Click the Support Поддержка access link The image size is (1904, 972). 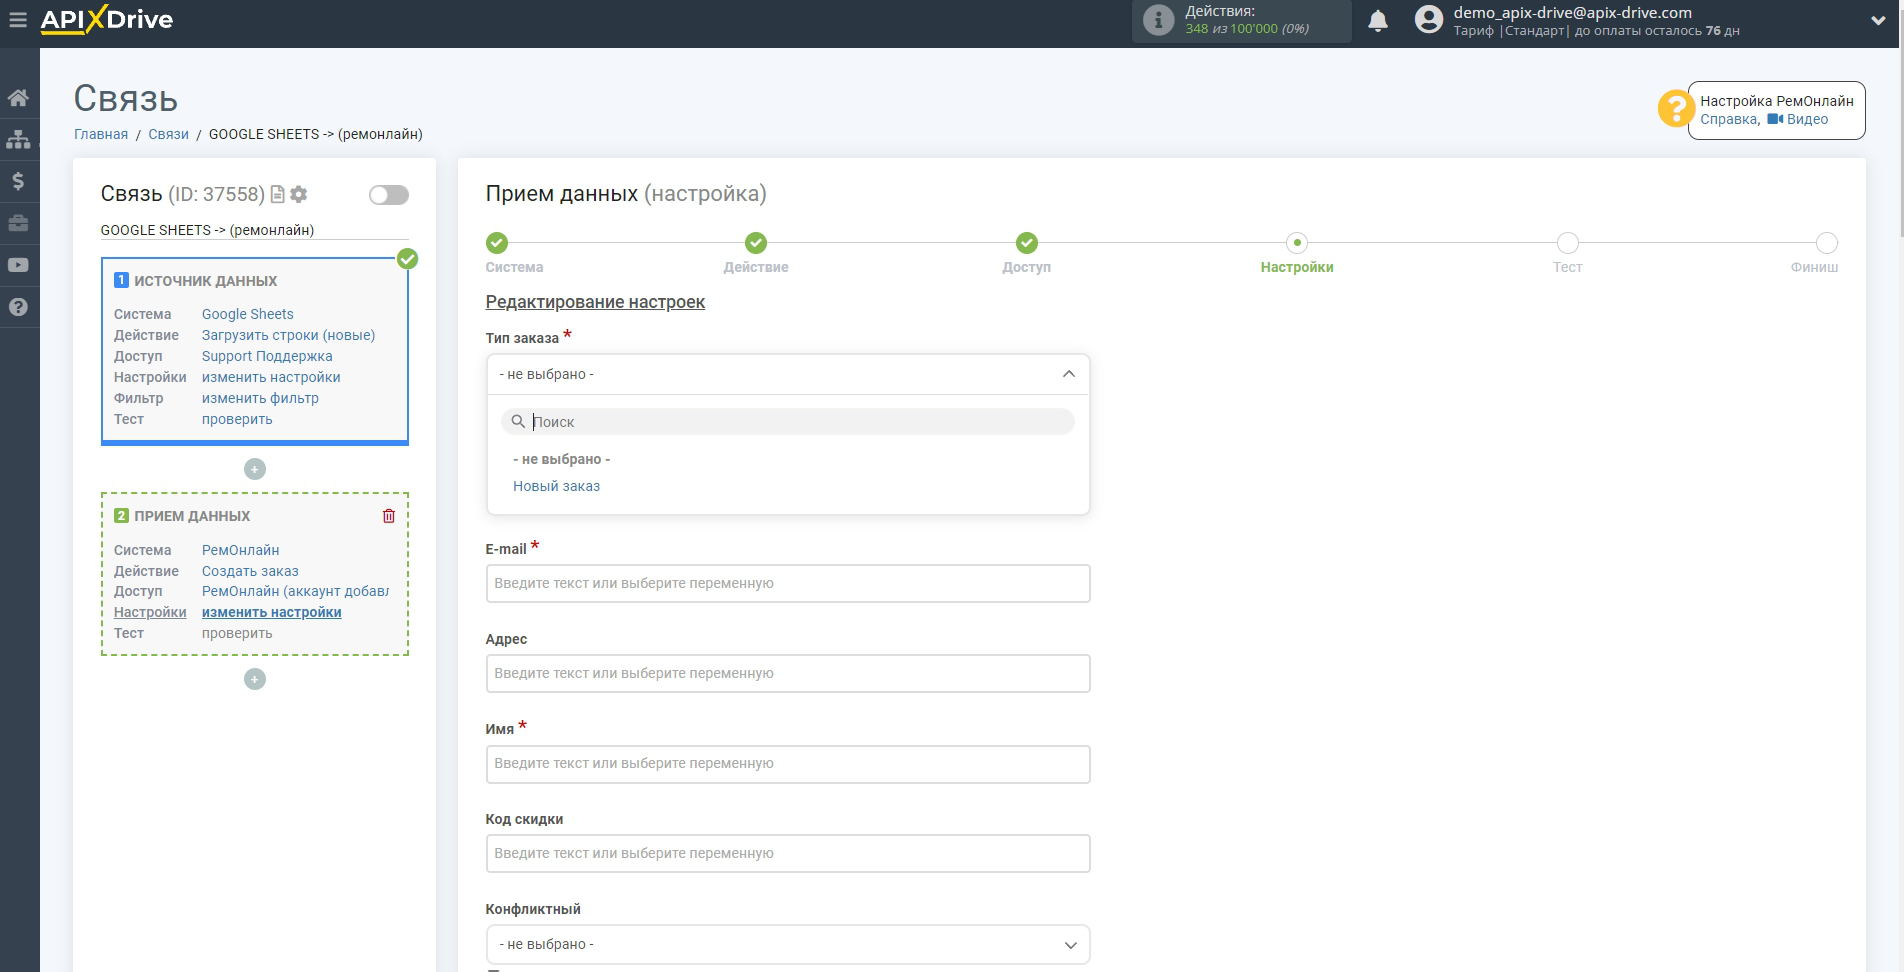[267, 356]
